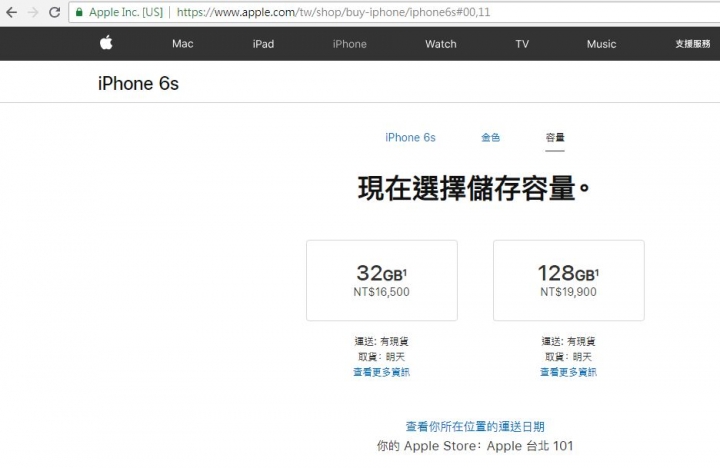Click the browser forward arrow
Image resolution: width=720 pixels, height=468 pixels.
point(33,12)
